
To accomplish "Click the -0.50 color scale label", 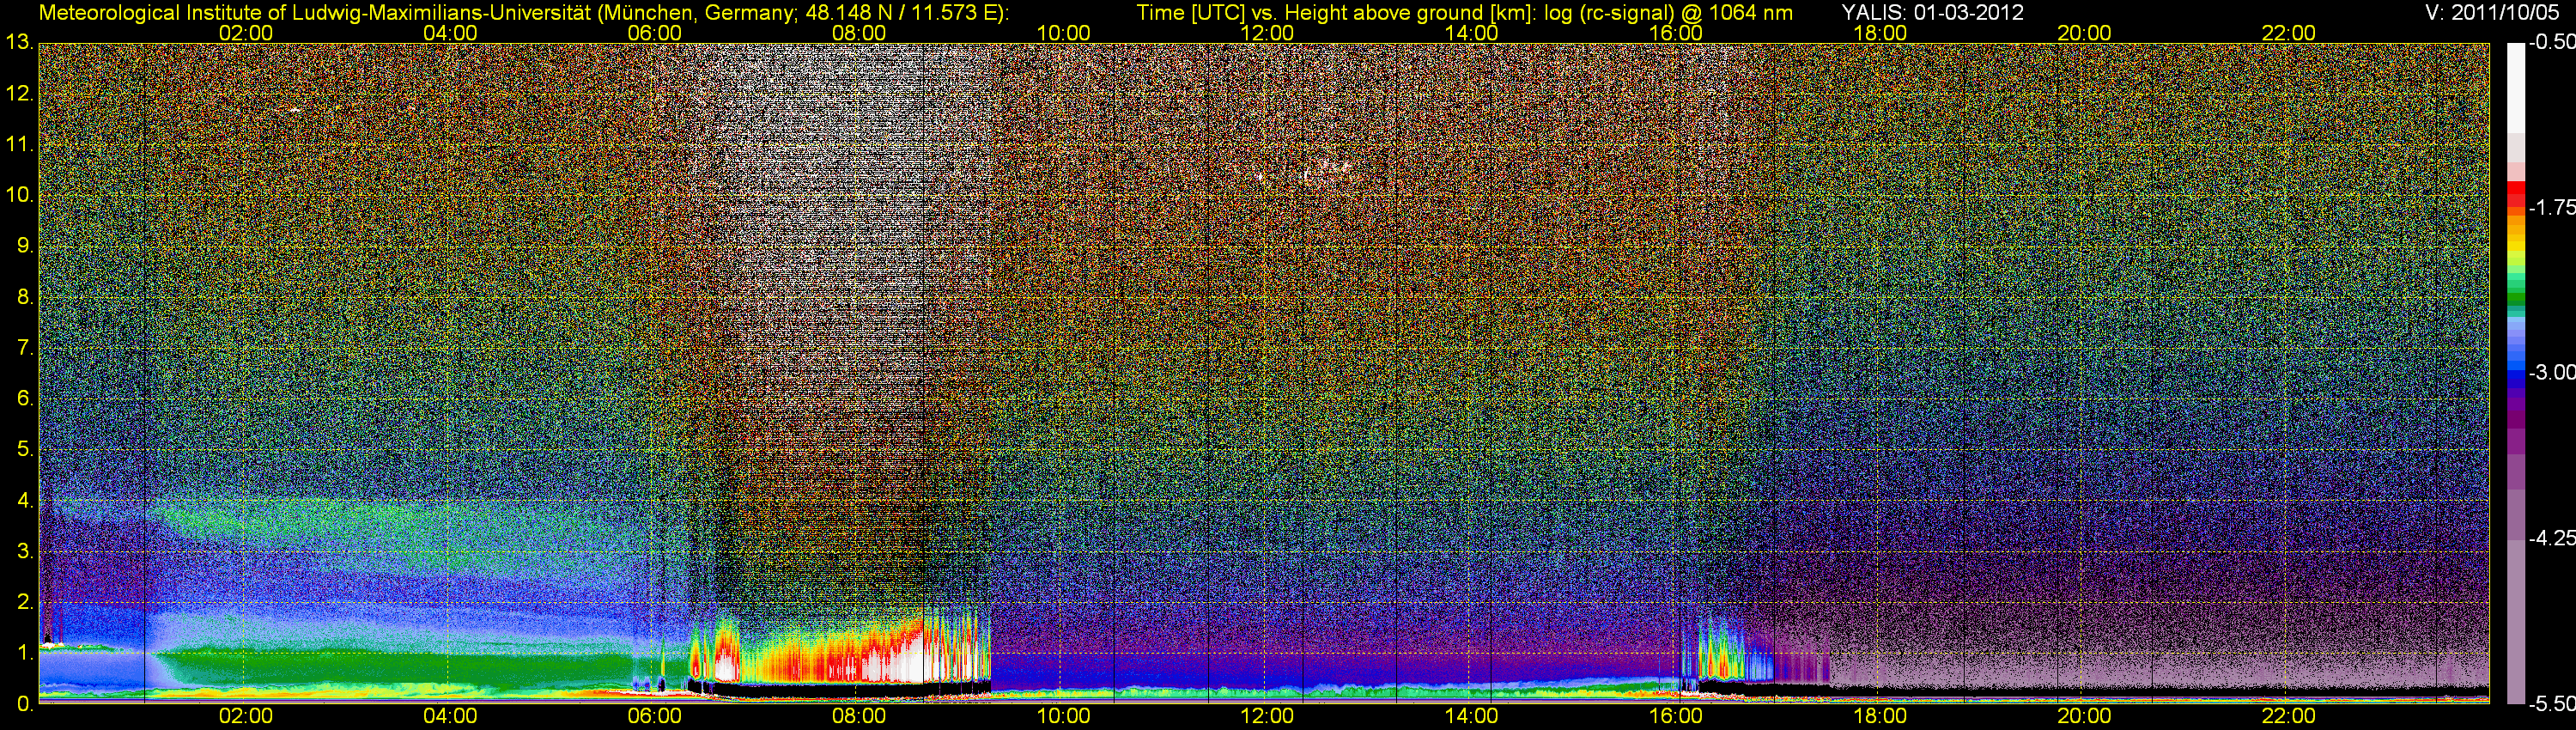I will pos(2550,43).
